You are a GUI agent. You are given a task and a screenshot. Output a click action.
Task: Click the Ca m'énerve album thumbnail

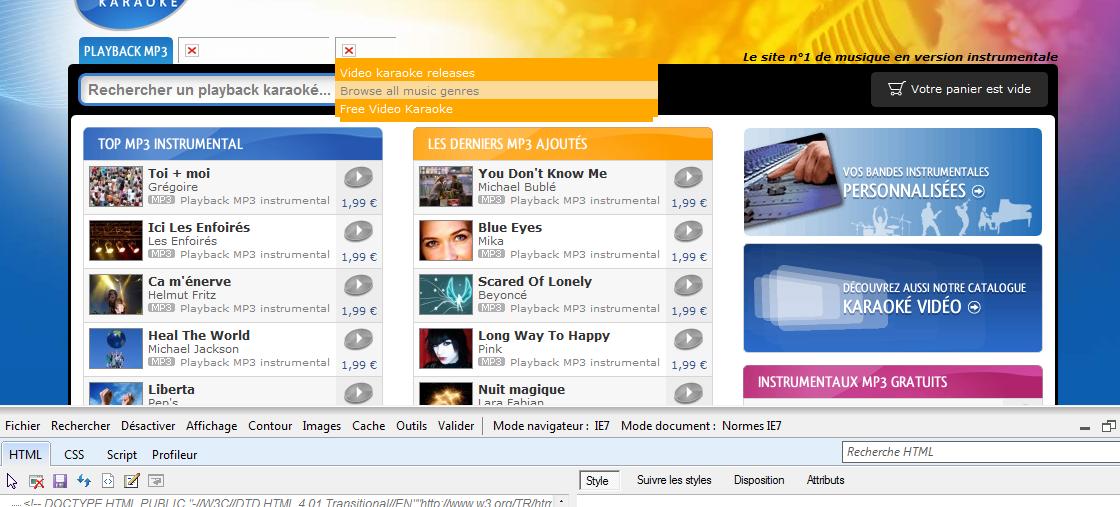tap(116, 294)
